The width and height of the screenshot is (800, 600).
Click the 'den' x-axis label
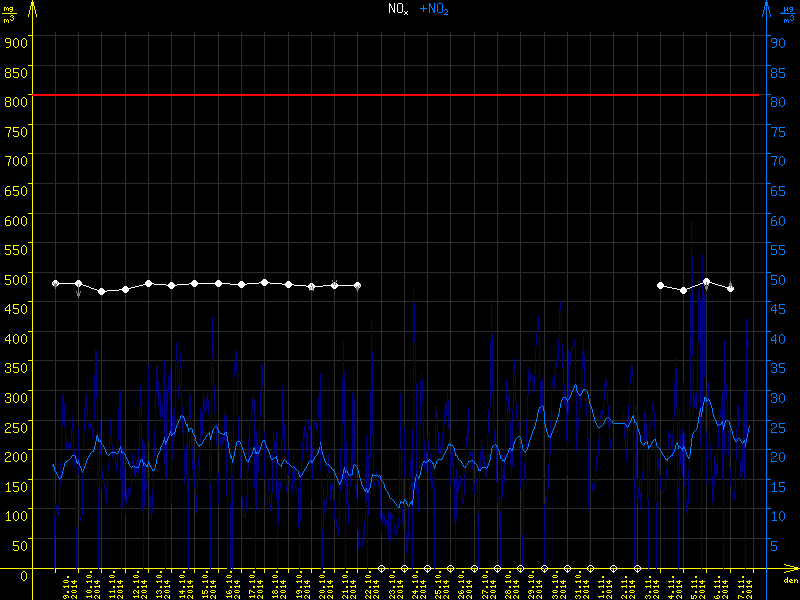(x=790, y=581)
